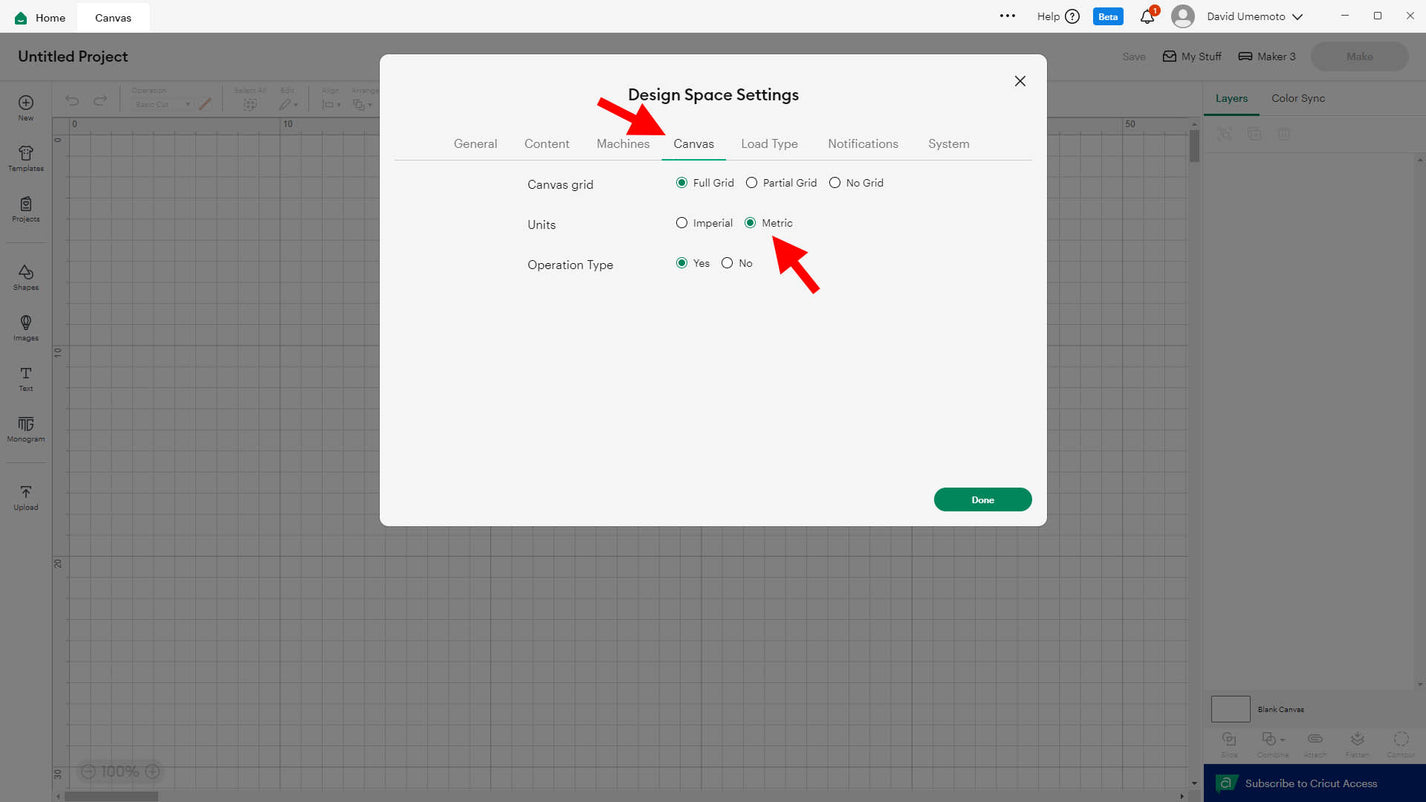Click Subscribe to Cricut Access banner
Screen dimensions: 1426x802
tap(1310, 783)
